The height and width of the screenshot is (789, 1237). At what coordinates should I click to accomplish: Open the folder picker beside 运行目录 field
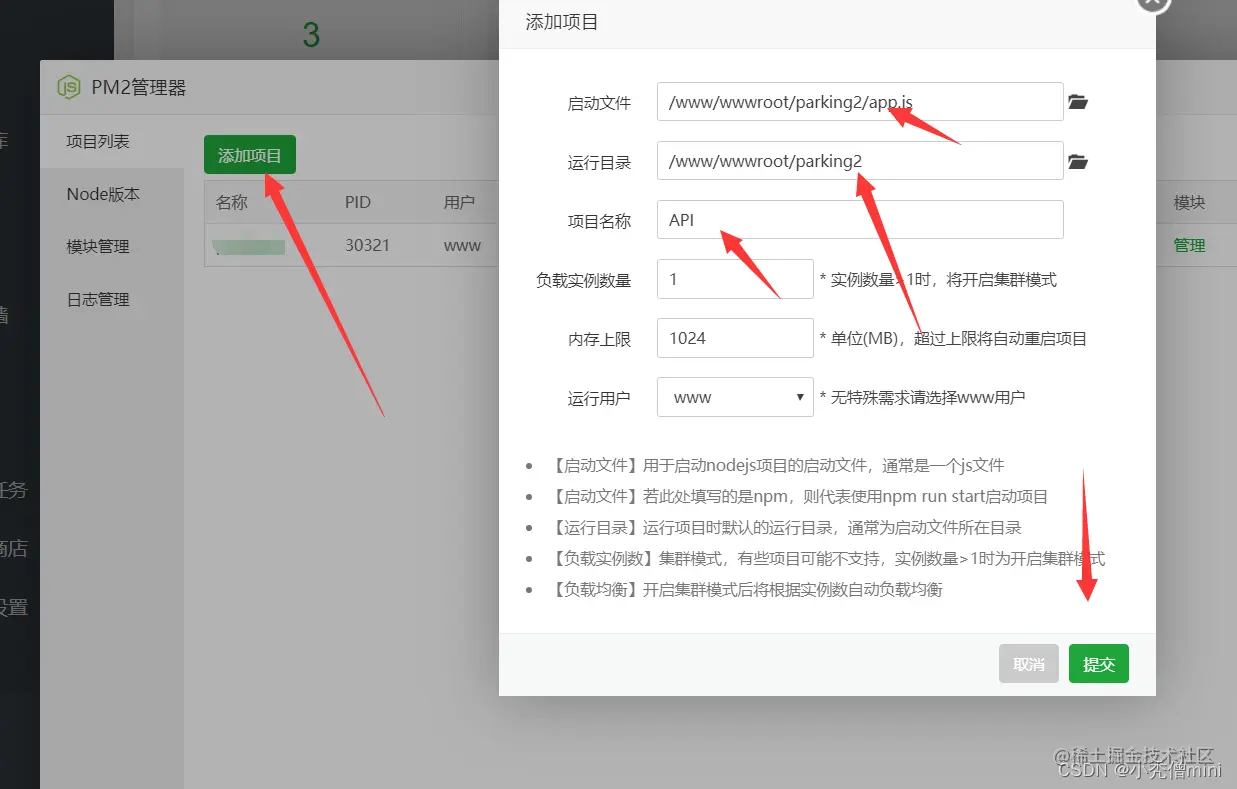tap(1077, 161)
